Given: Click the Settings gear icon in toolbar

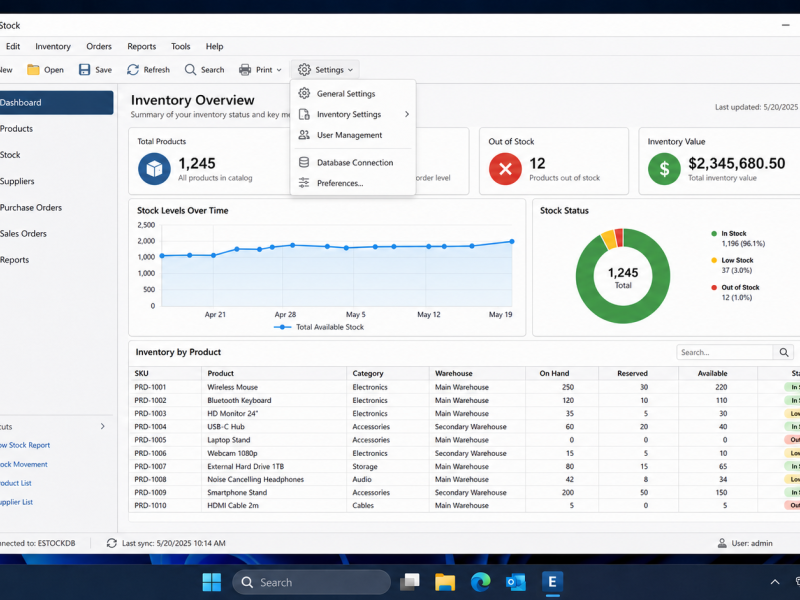Looking at the screenshot, I should click(304, 70).
